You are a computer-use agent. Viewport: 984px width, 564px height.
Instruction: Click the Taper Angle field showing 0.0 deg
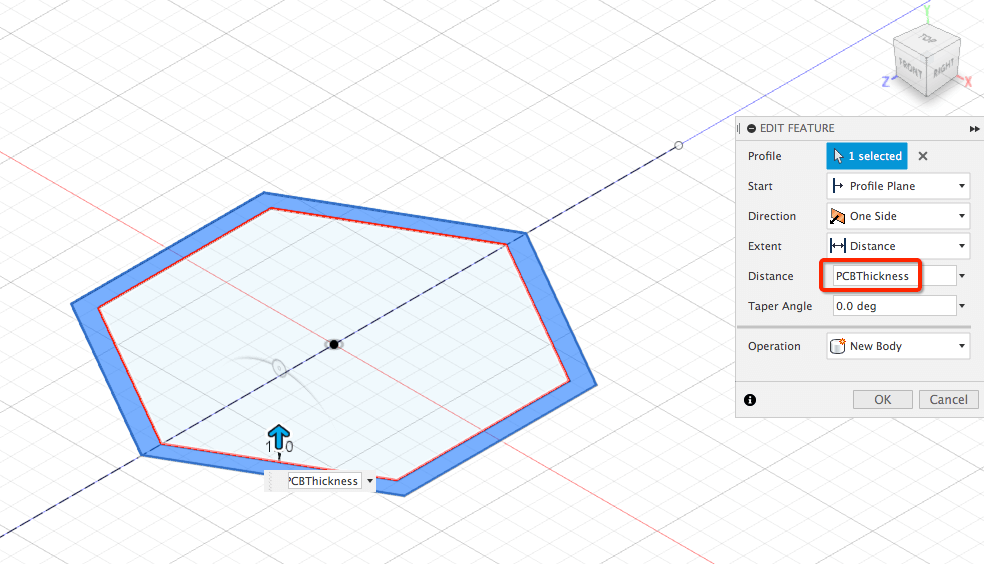(x=893, y=306)
